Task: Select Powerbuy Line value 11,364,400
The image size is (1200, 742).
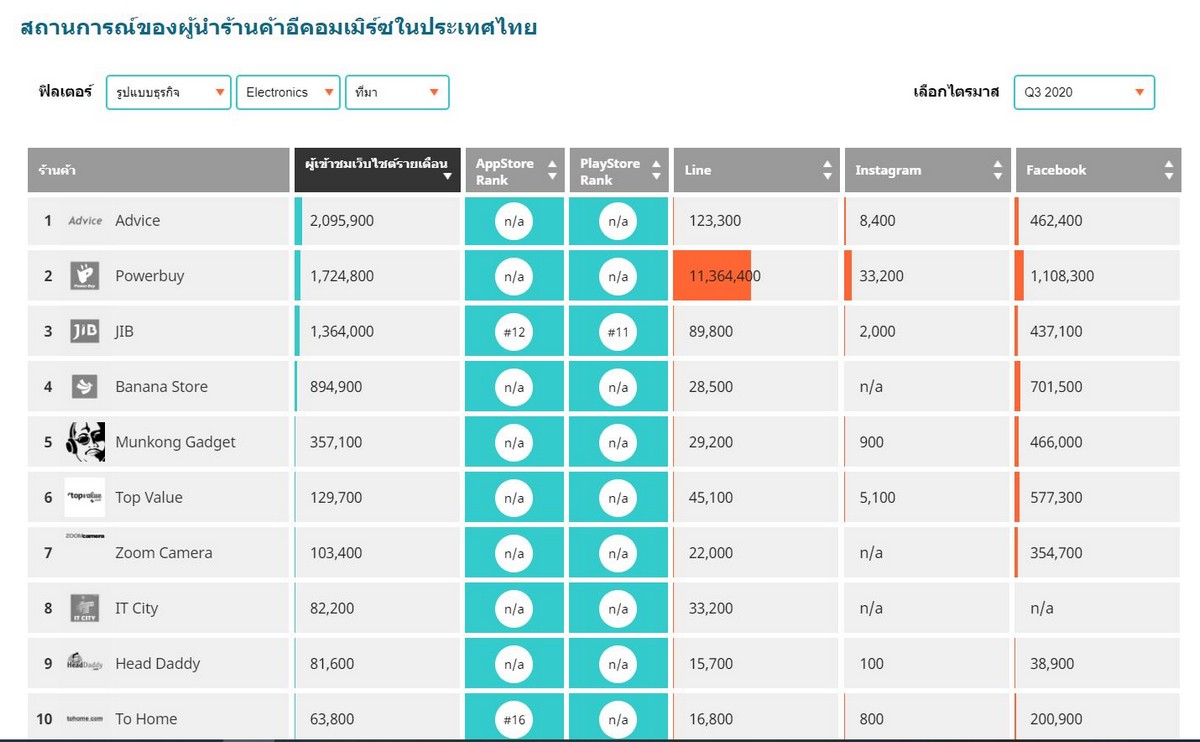Action: (x=725, y=276)
